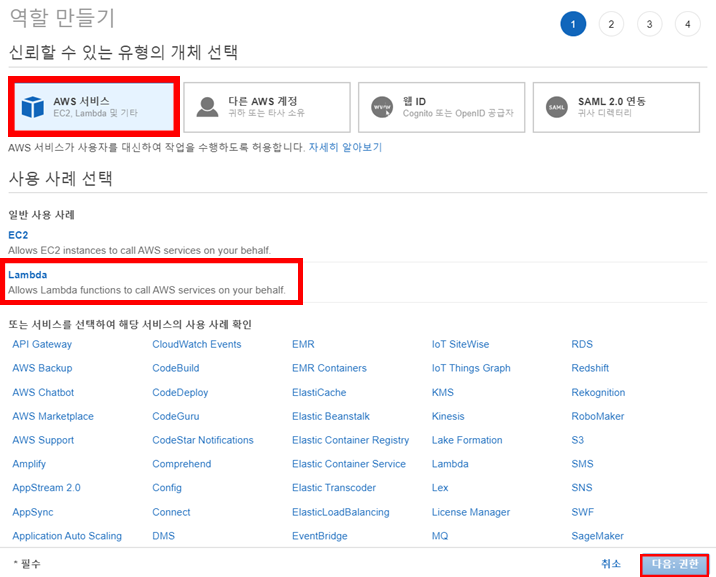The image size is (716, 577).
Task: Select API Gateway service
Action: [42, 344]
